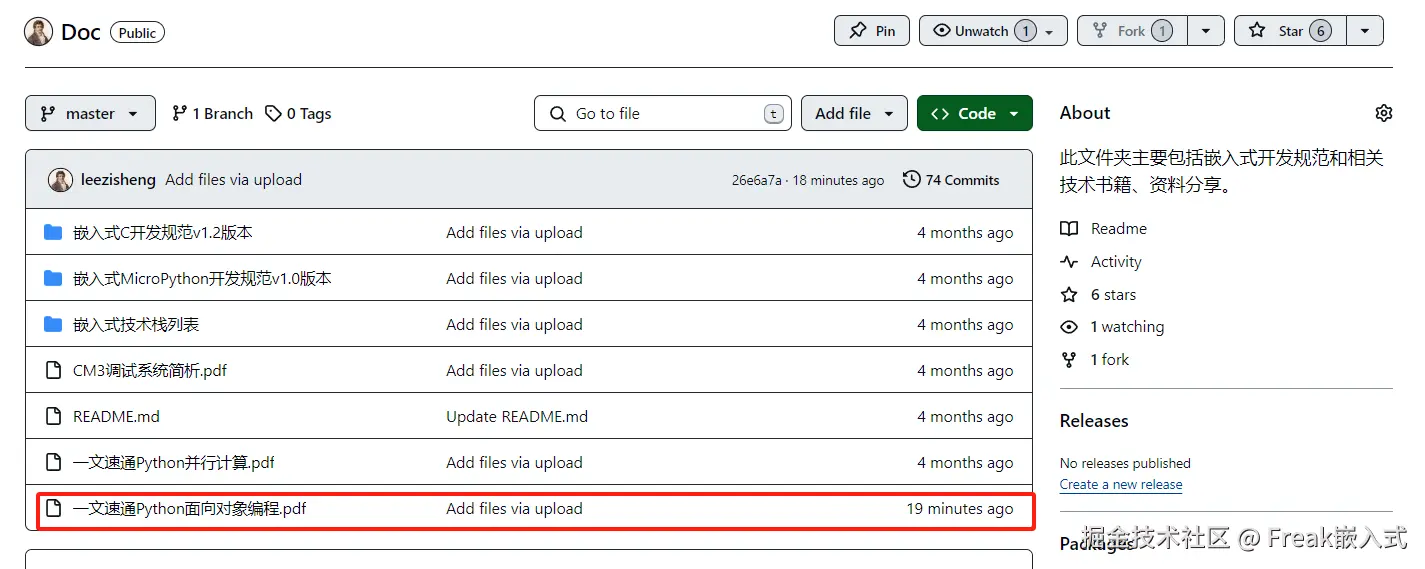
Task: View the 0 Tags link
Action: click(x=298, y=113)
